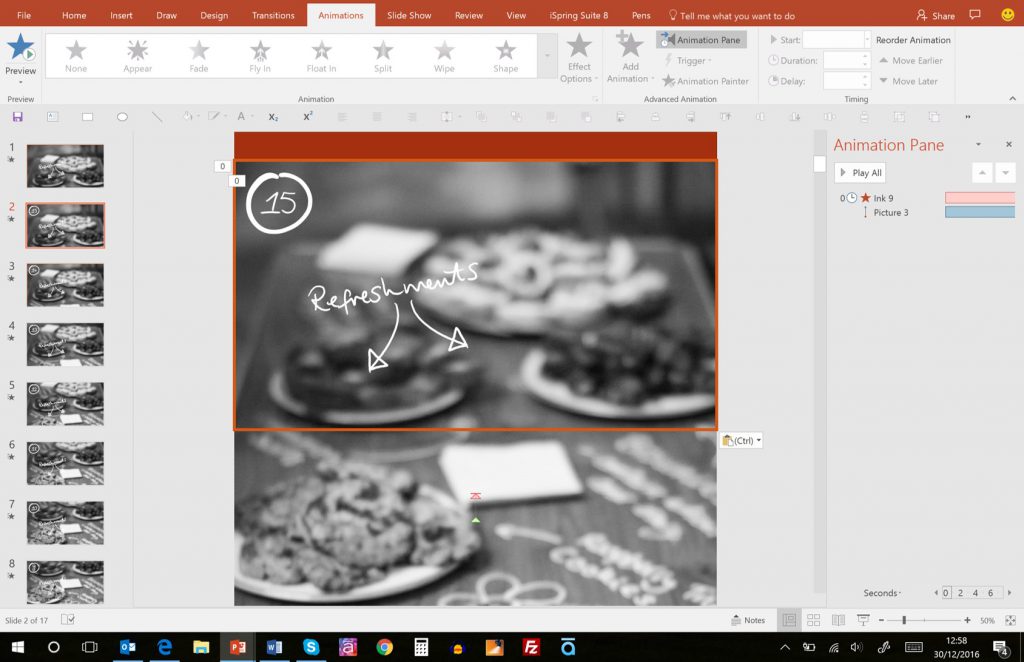This screenshot has height=662, width=1024.
Task: Open the Paste Options (Ctrl) dropdown
Action: click(x=741, y=440)
